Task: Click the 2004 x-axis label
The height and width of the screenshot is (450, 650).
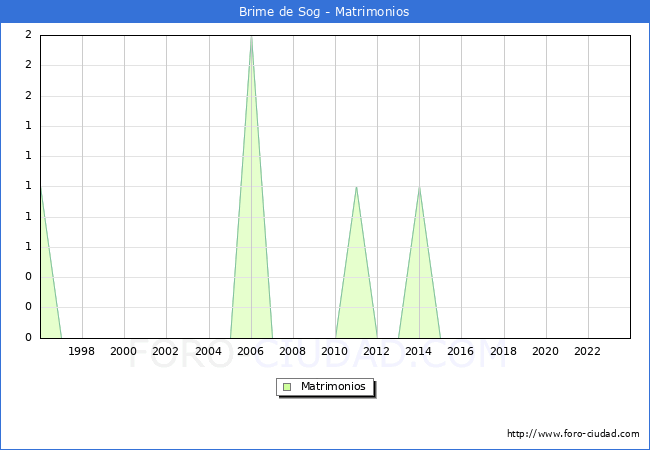Action: coord(208,351)
